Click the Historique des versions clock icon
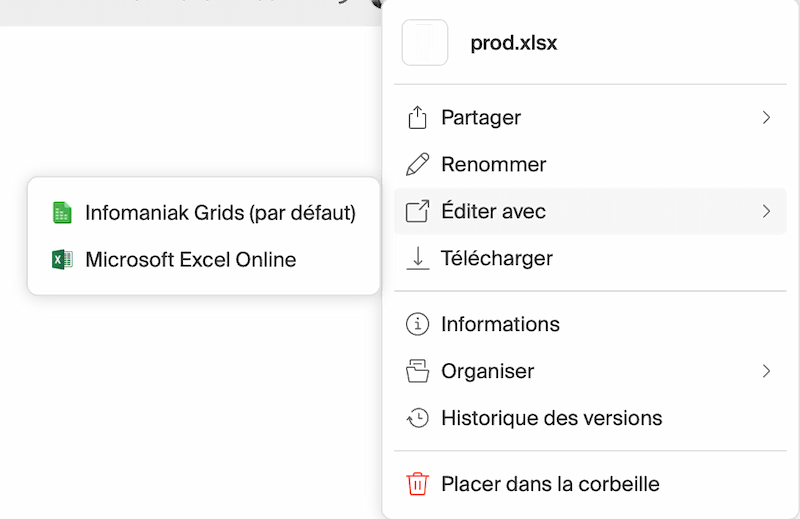800x519 pixels. coord(417,417)
